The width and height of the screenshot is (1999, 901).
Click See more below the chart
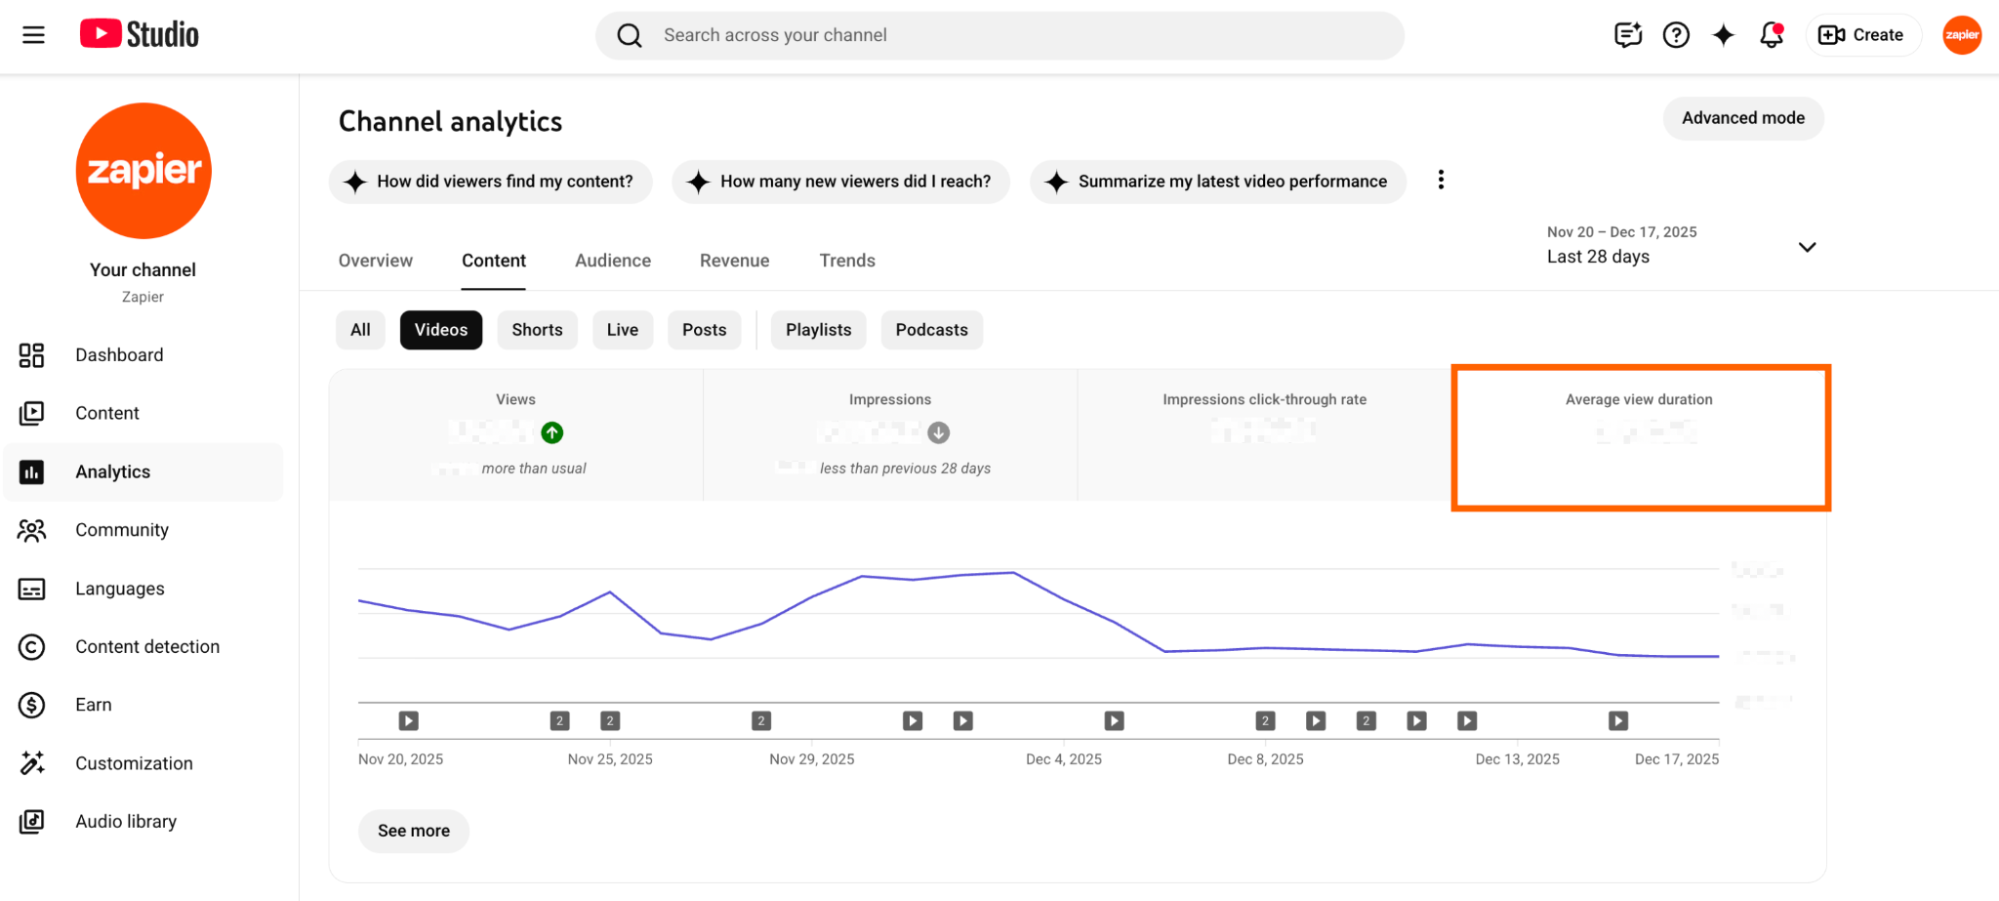pos(413,830)
